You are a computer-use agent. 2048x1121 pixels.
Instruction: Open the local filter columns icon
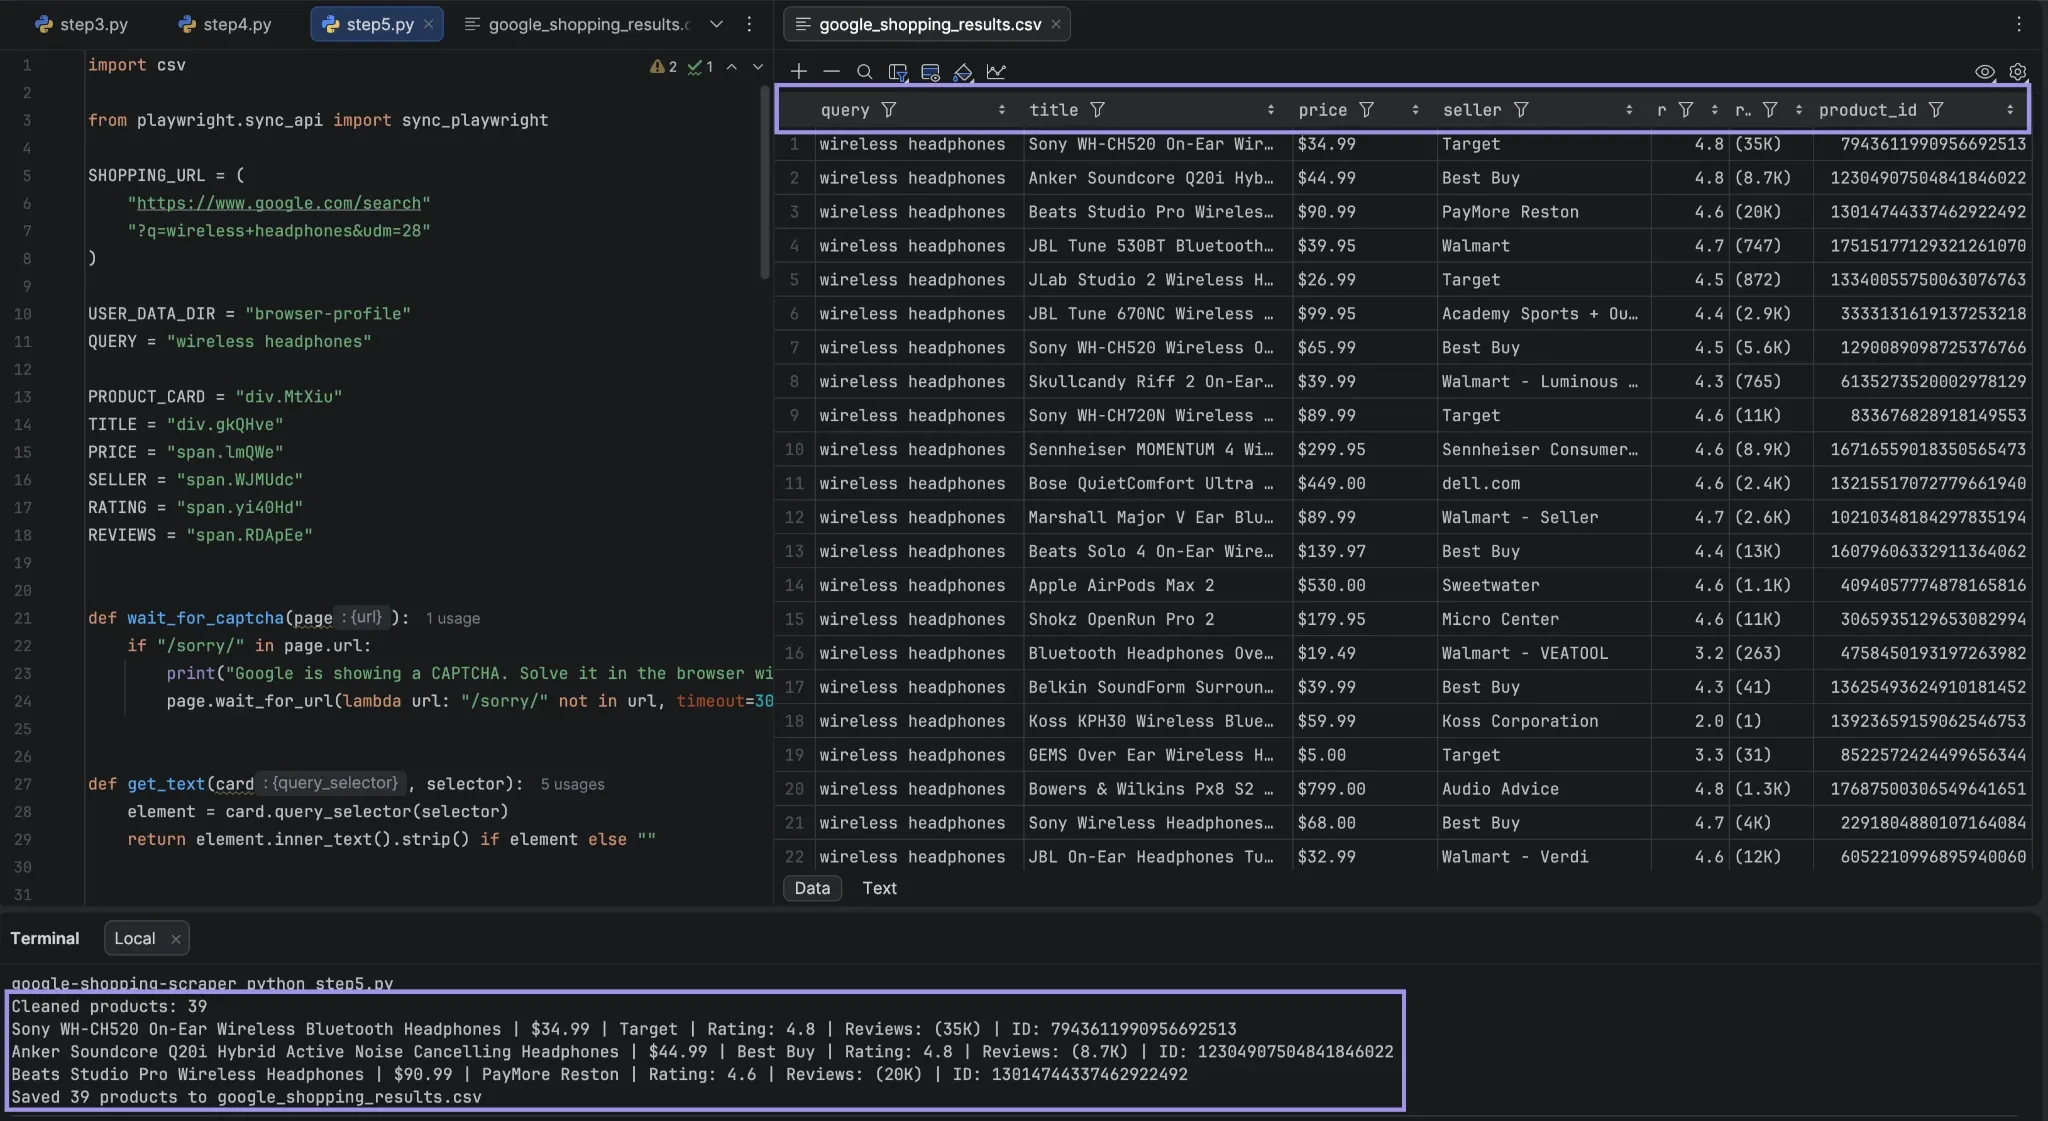(x=897, y=72)
